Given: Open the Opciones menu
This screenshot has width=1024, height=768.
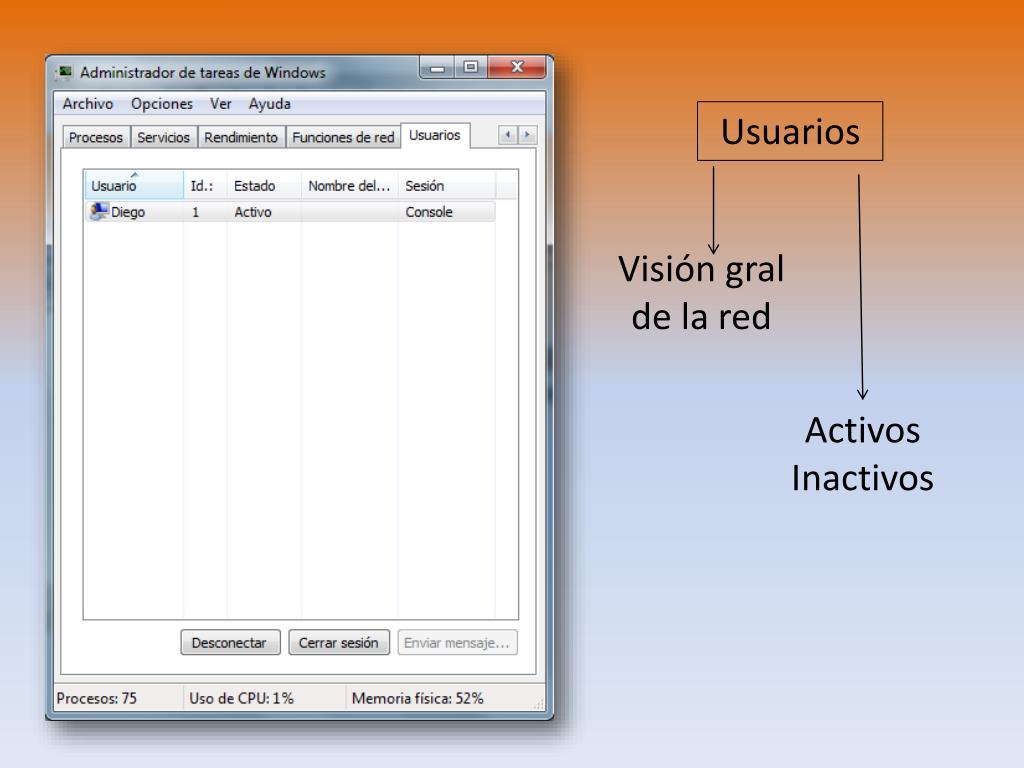Looking at the screenshot, I should click(162, 104).
